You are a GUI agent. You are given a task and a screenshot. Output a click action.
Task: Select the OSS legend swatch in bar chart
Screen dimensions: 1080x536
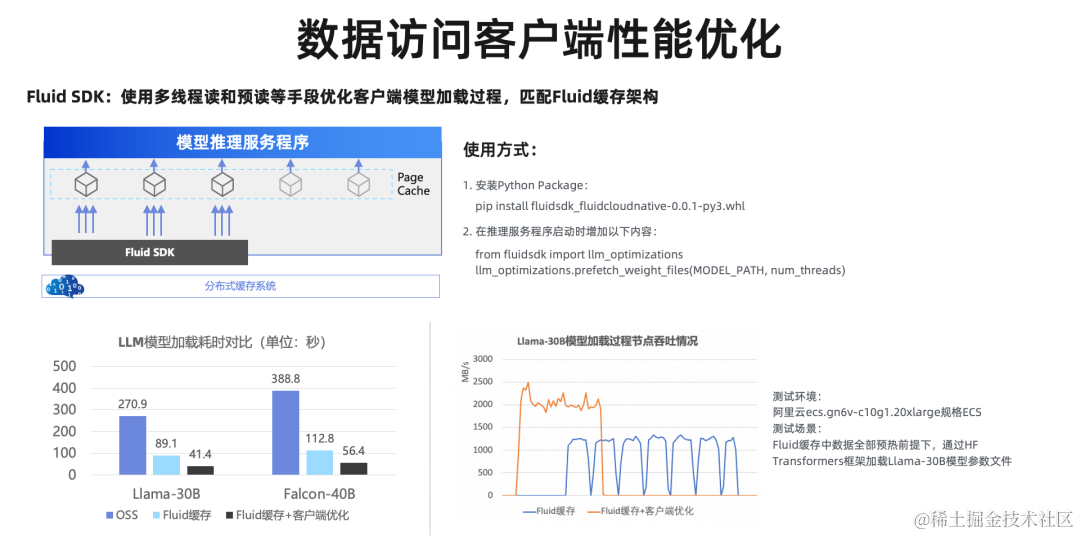click(109, 515)
